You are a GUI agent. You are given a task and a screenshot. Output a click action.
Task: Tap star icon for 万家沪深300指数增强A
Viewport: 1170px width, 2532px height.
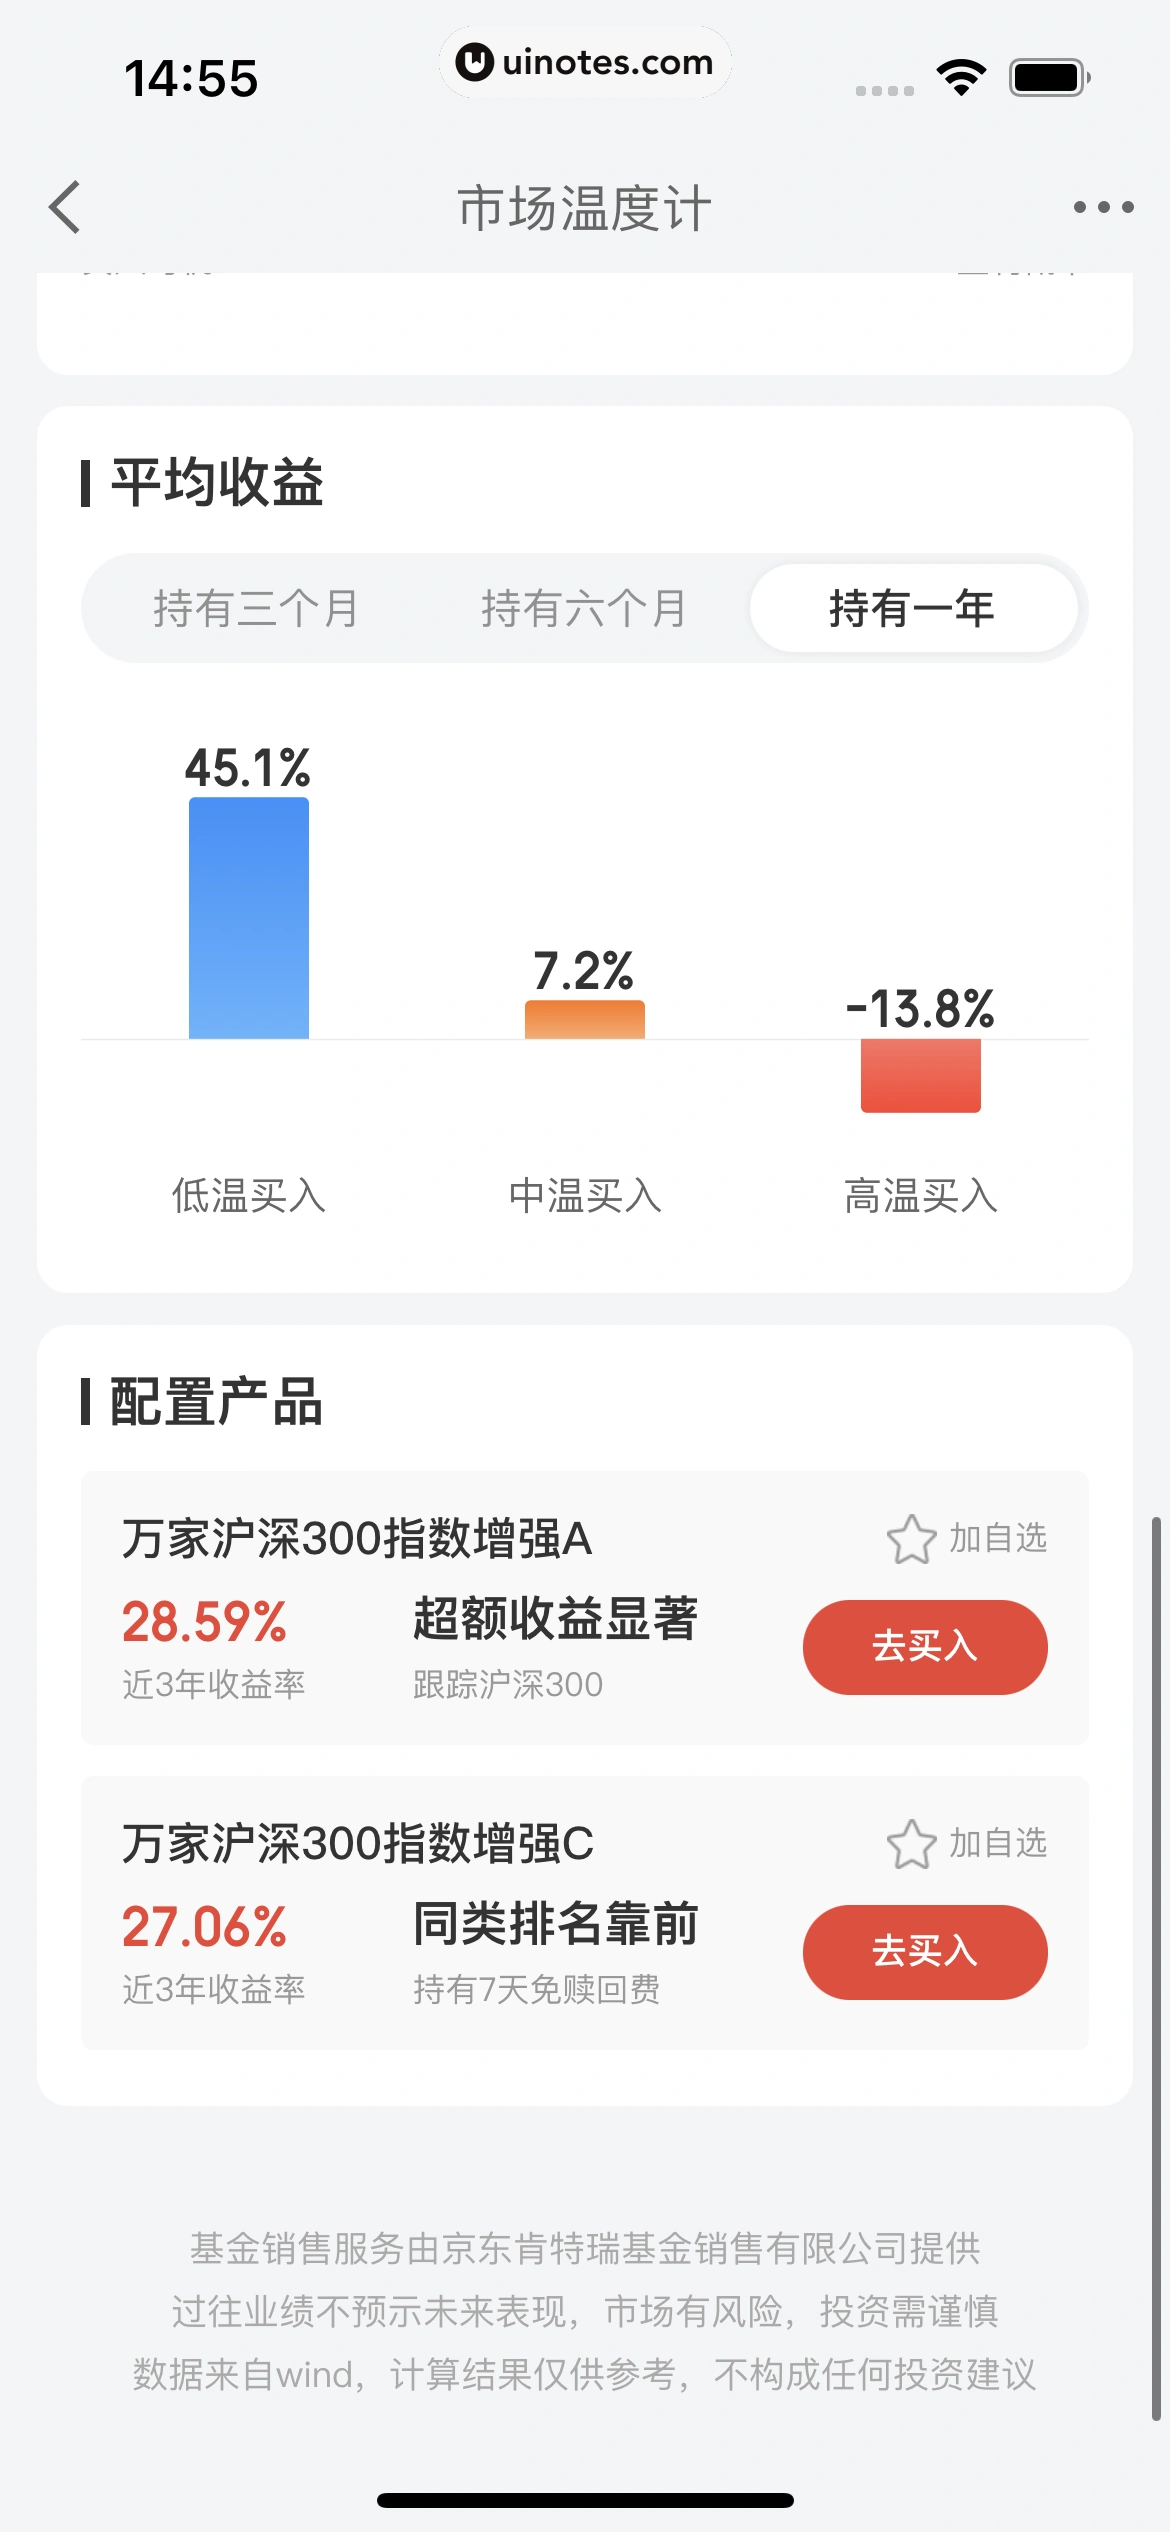coord(911,1539)
